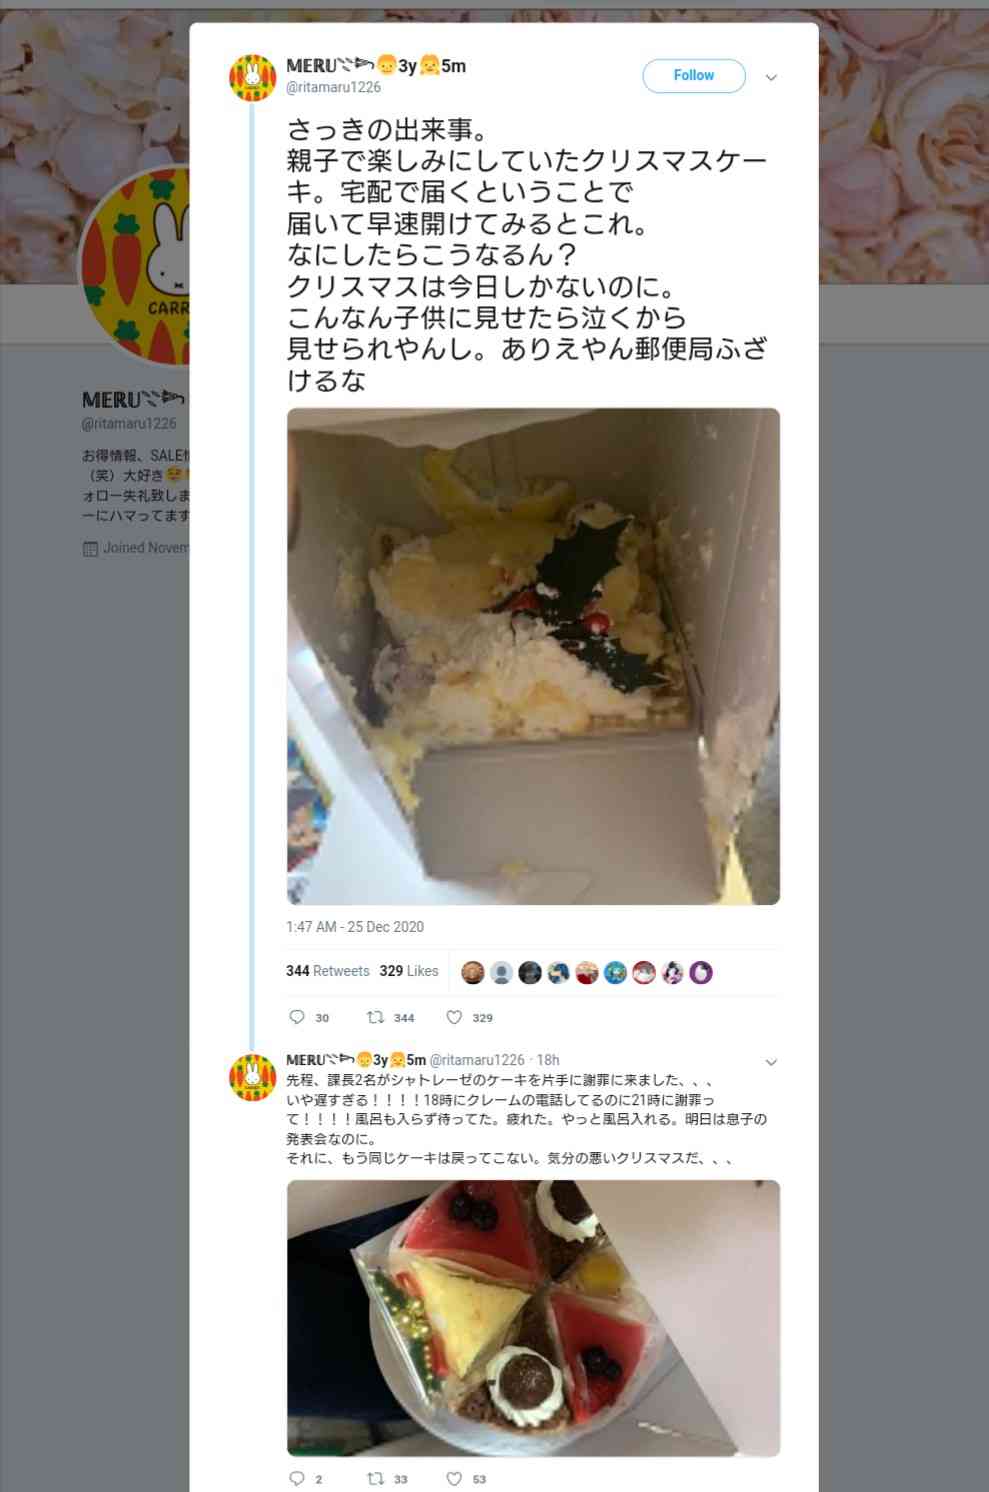The height and width of the screenshot is (1492, 989).
Task: Click the last purple liker avatar
Action: click(701, 972)
